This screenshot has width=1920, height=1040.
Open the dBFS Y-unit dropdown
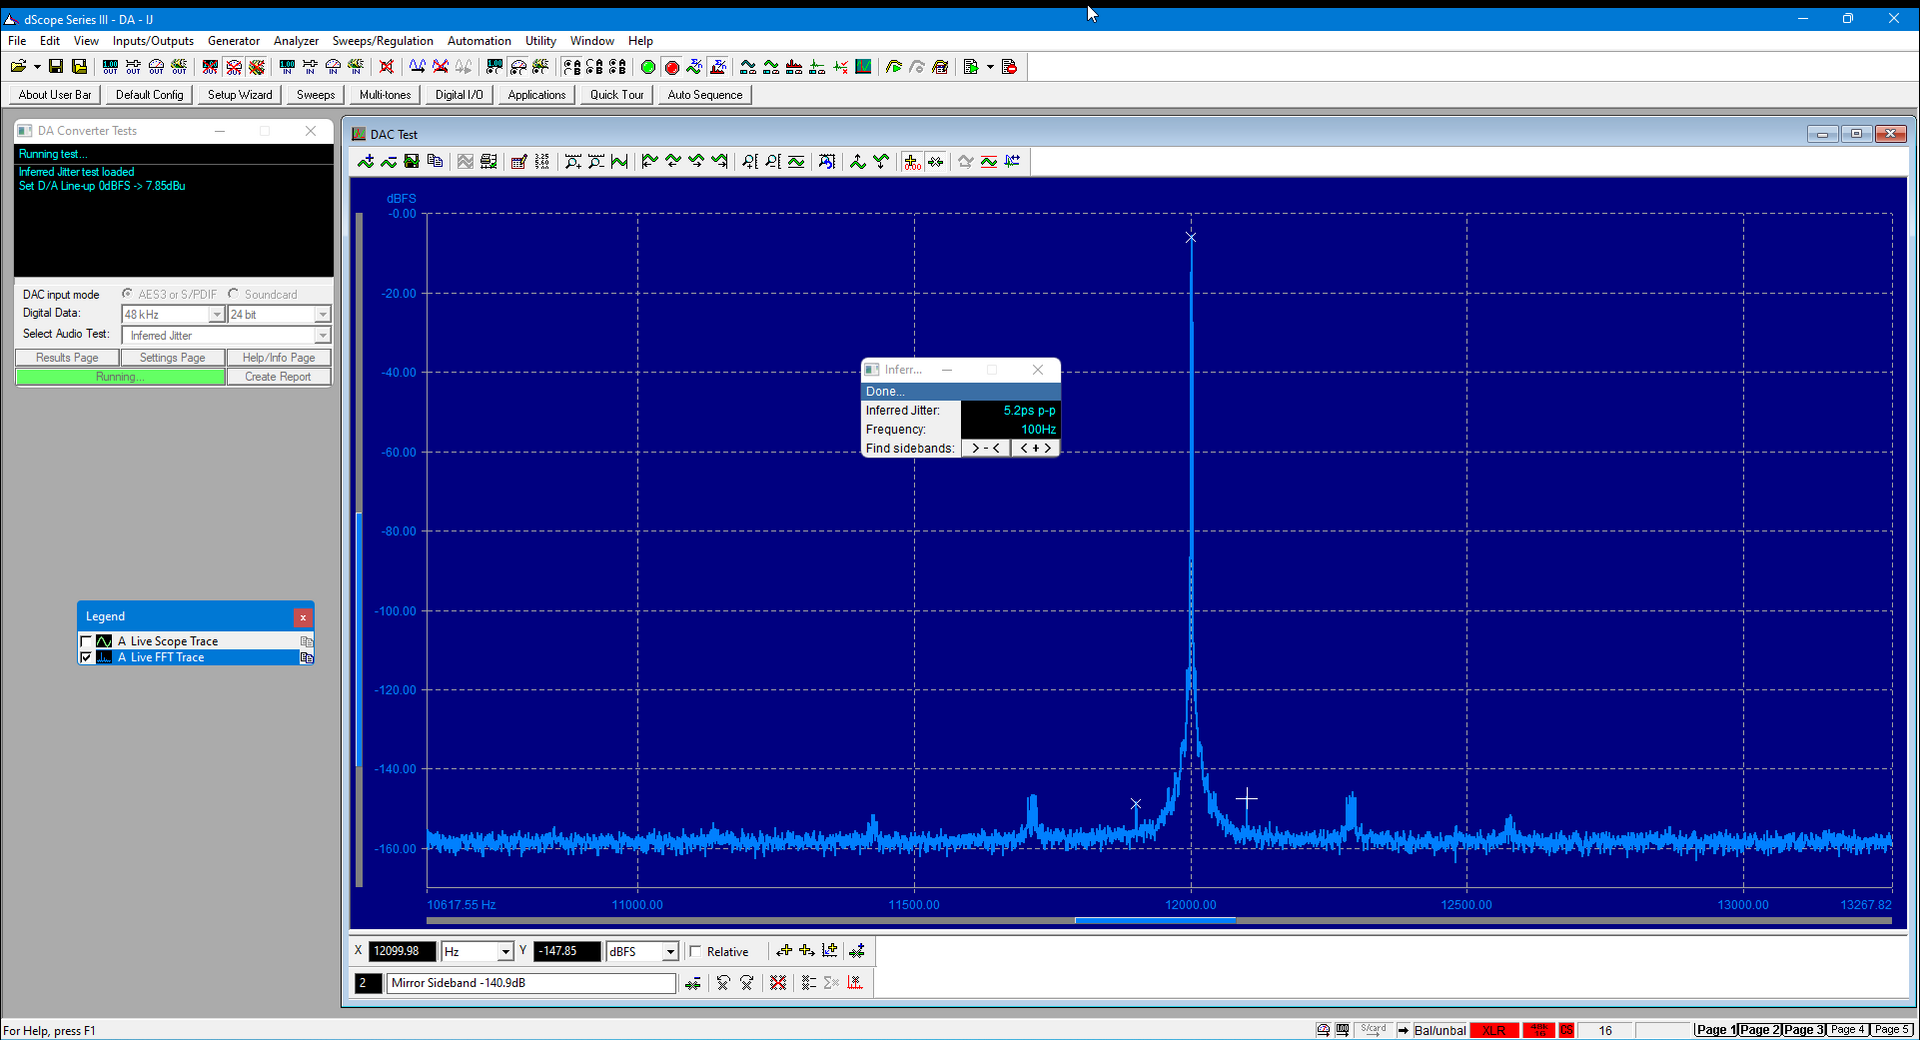coord(670,952)
